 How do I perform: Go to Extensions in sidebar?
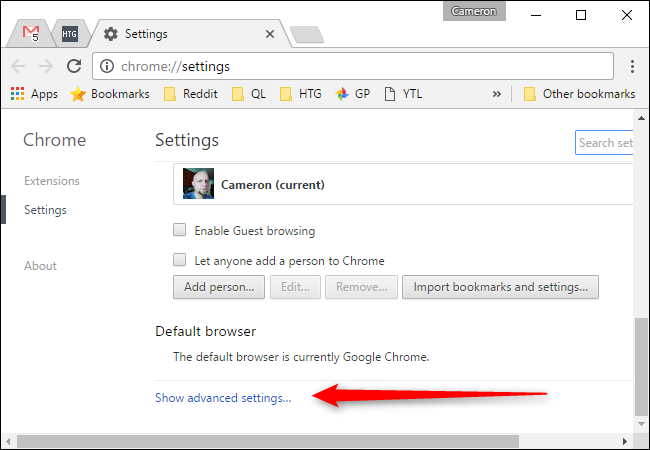click(52, 181)
